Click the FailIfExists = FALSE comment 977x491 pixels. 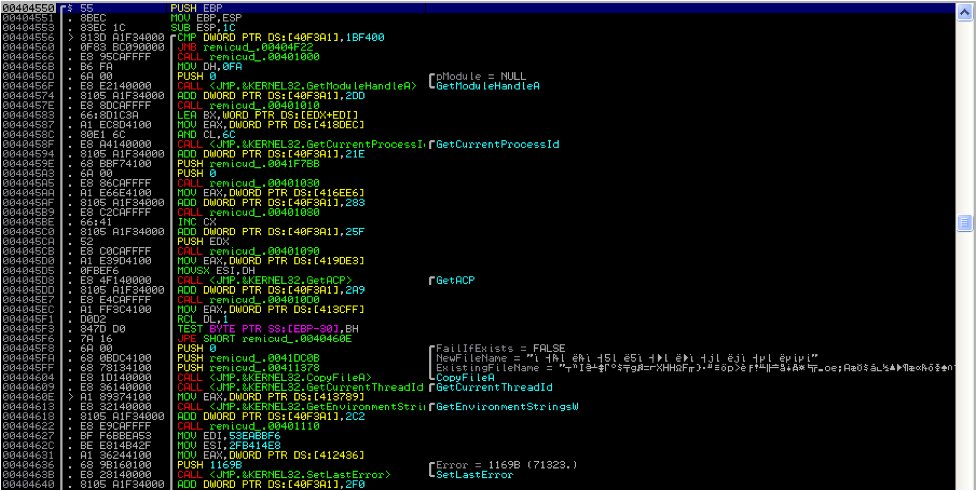click(500, 348)
